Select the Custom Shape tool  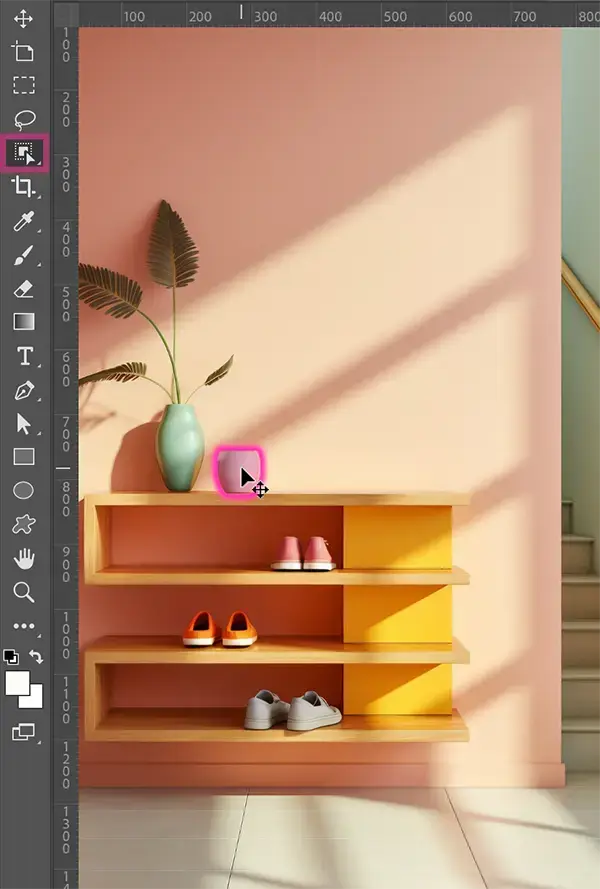pos(24,524)
